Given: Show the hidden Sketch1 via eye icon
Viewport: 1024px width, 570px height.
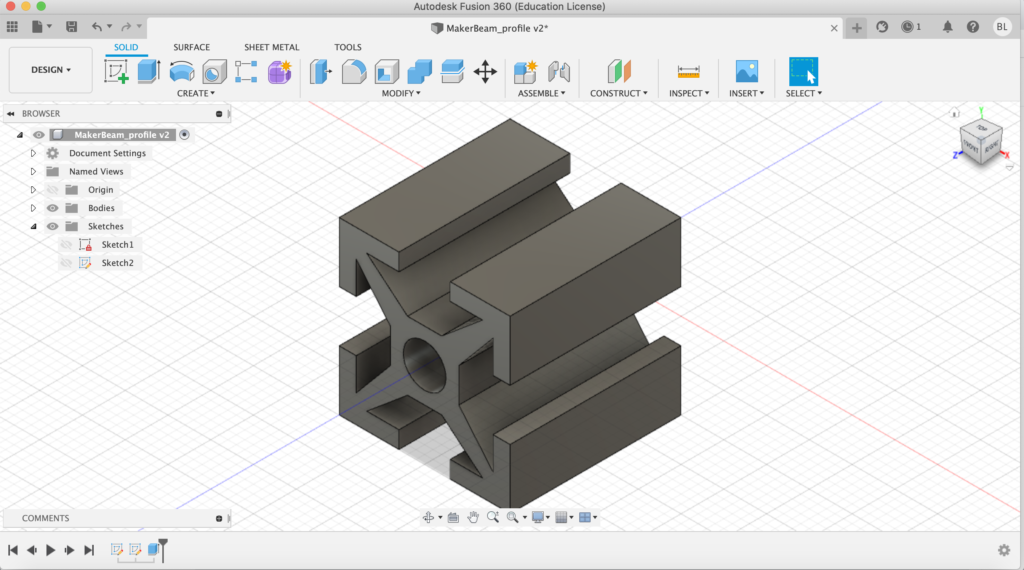Looking at the screenshot, I should pyautogui.click(x=66, y=244).
